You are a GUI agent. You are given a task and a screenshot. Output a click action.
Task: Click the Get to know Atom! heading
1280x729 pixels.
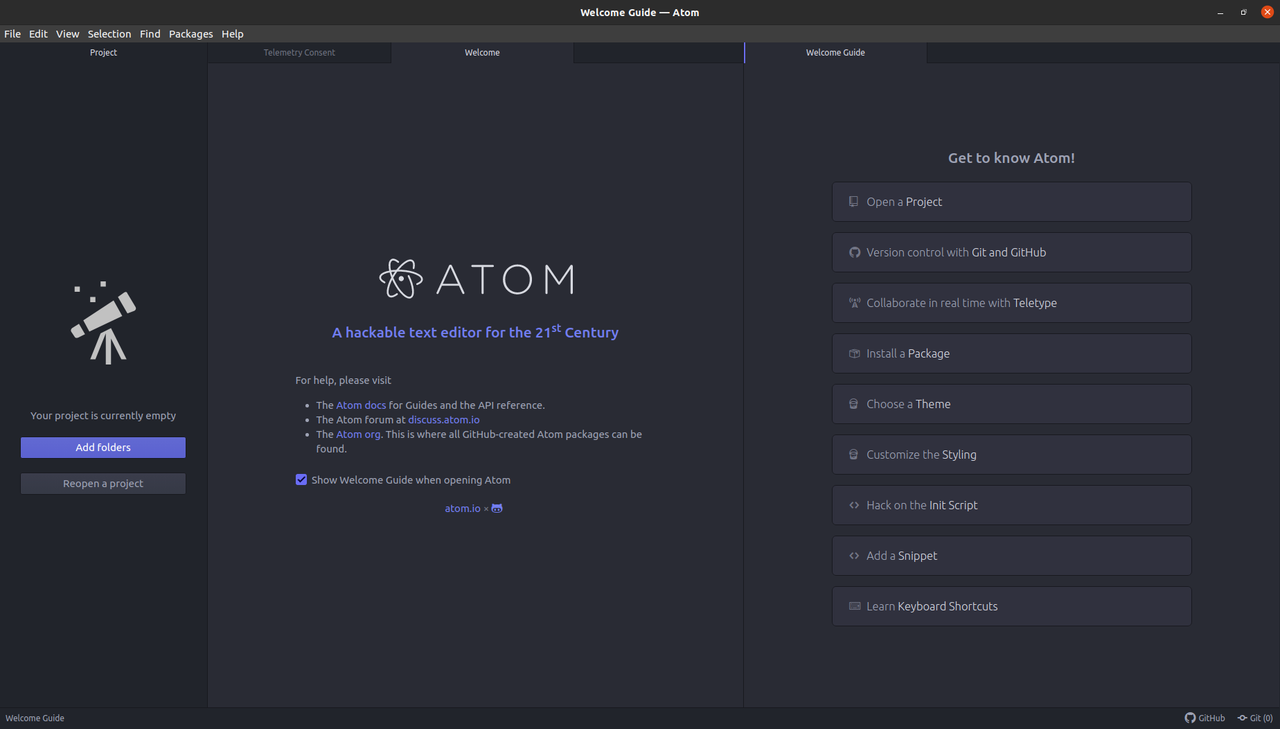[x=1011, y=158]
